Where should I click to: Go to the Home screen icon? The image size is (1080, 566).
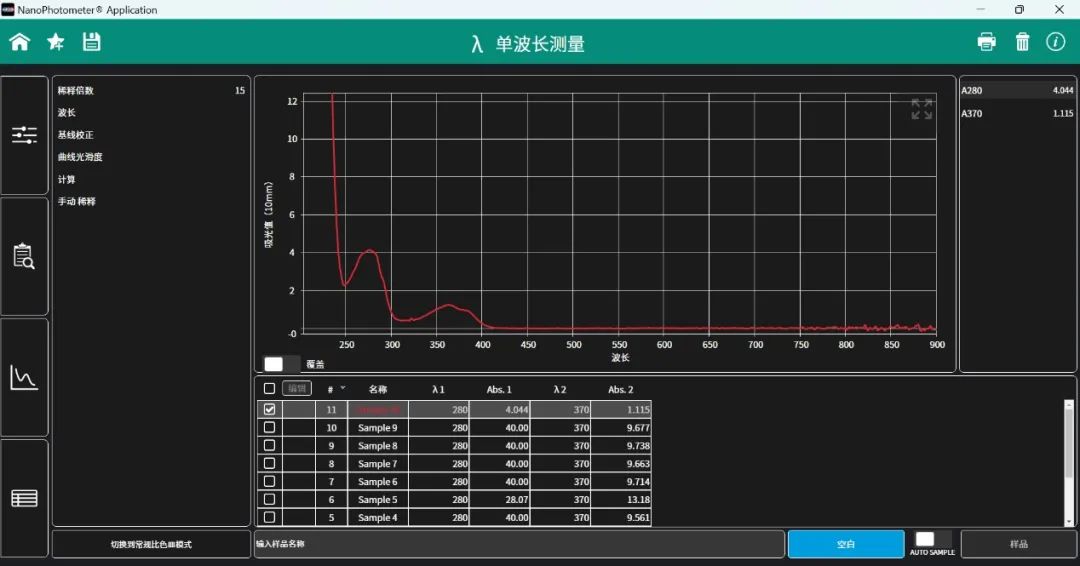(x=19, y=42)
